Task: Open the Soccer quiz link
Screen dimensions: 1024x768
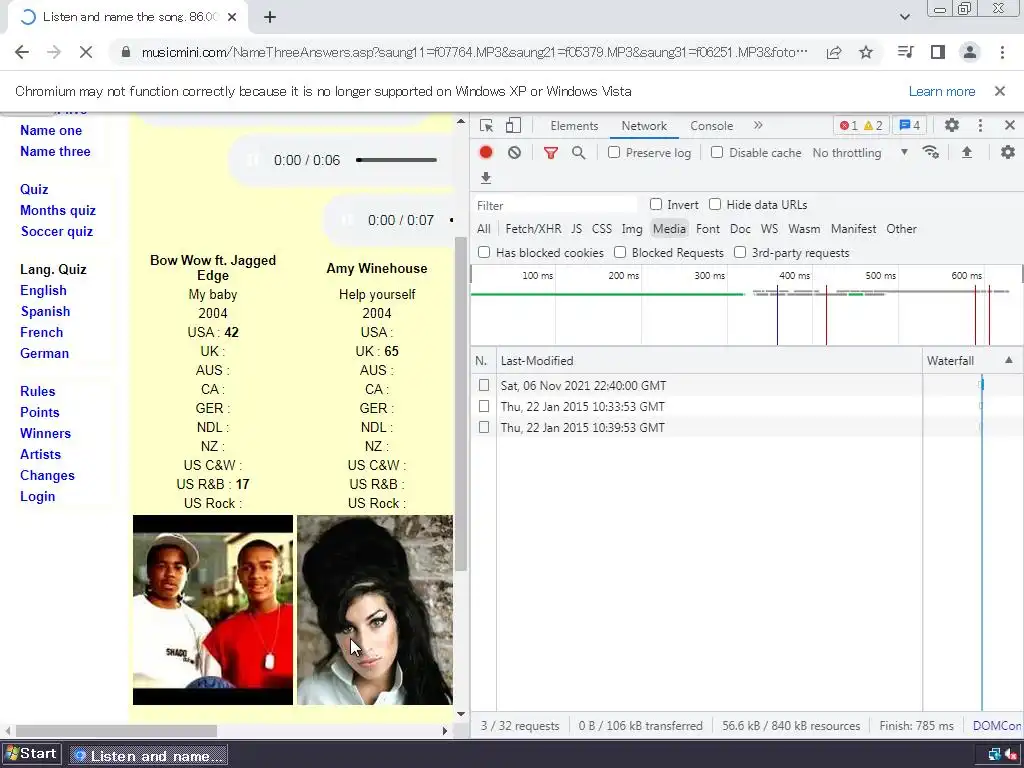Action: [x=57, y=231]
